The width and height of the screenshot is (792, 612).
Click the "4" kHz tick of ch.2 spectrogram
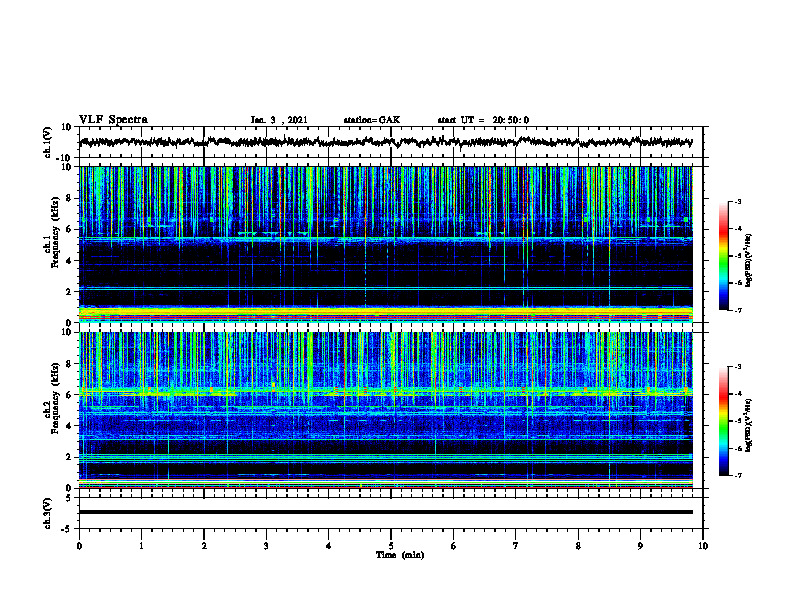click(x=70, y=426)
